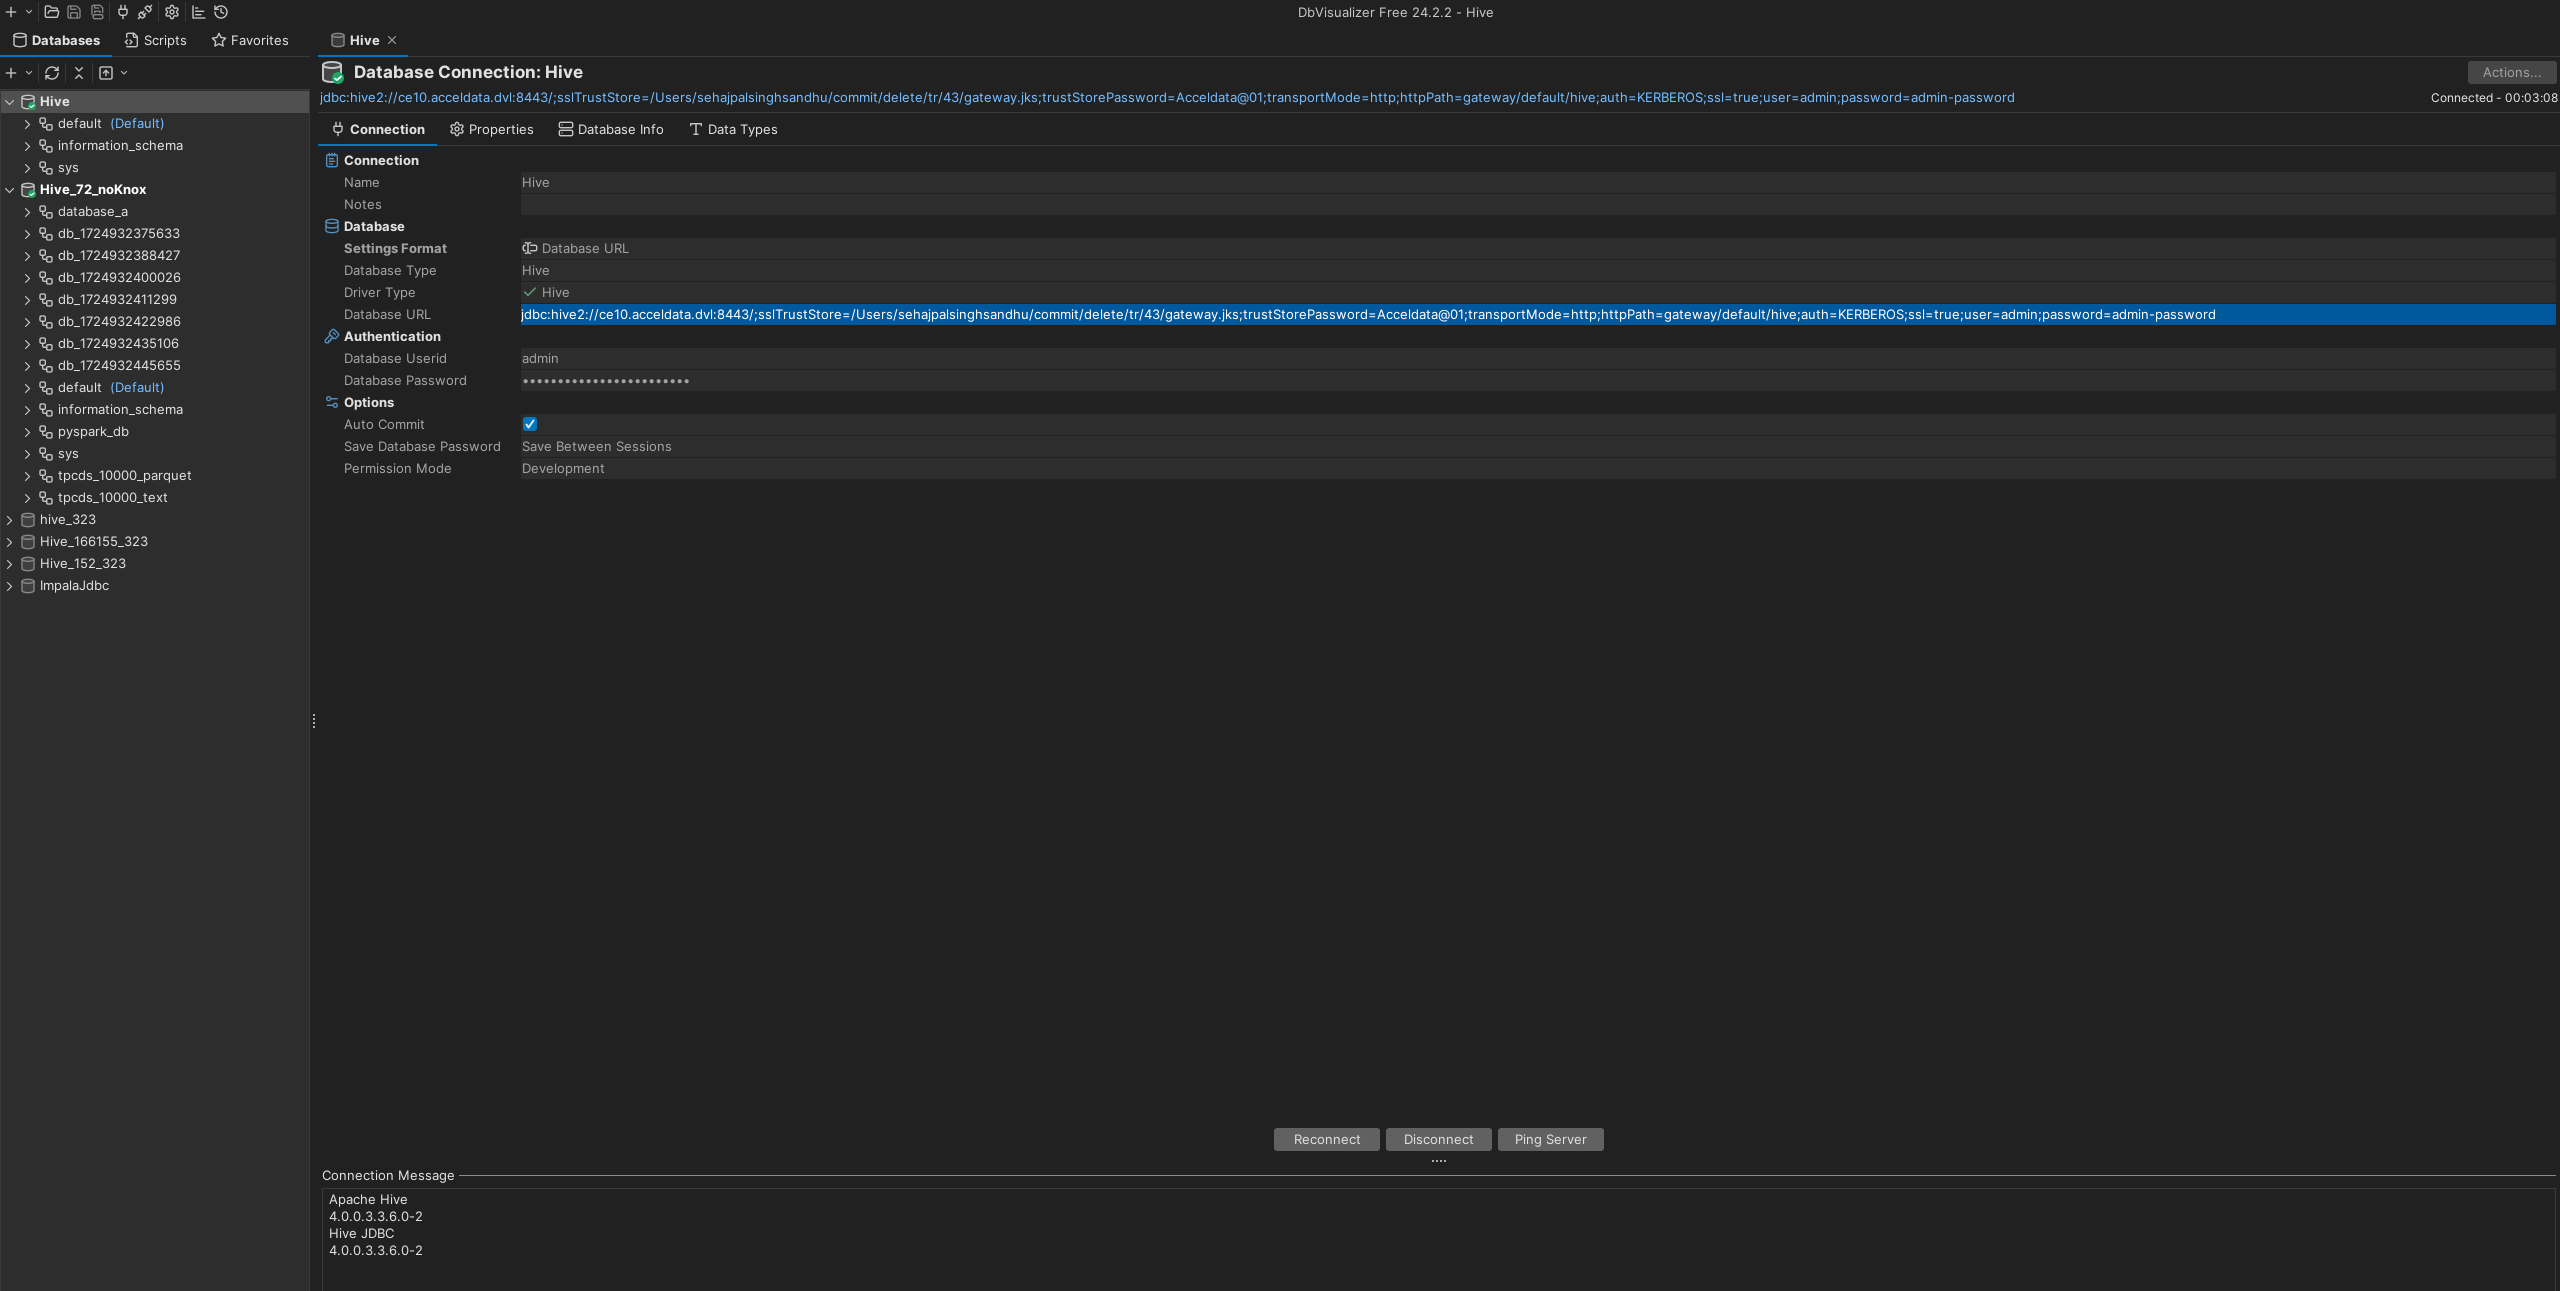Image resolution: width=2560 pixels, height=1291 pixels.
Task: Click the boxed up-arrow icon in tree toolbar
Action: [106, 73]
